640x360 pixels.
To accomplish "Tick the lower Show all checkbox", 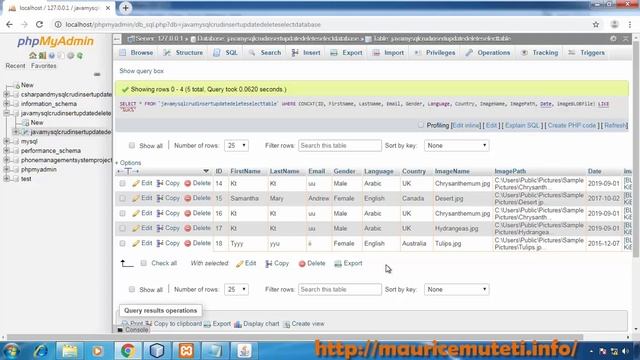I will [x=132, y=289].
